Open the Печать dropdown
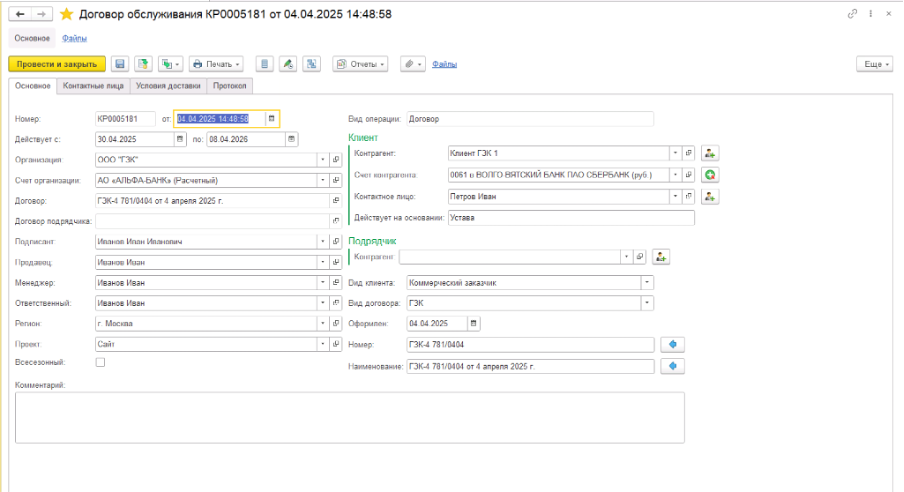Image resolution: width=904 pixels, height=492 pixels. 216,64
